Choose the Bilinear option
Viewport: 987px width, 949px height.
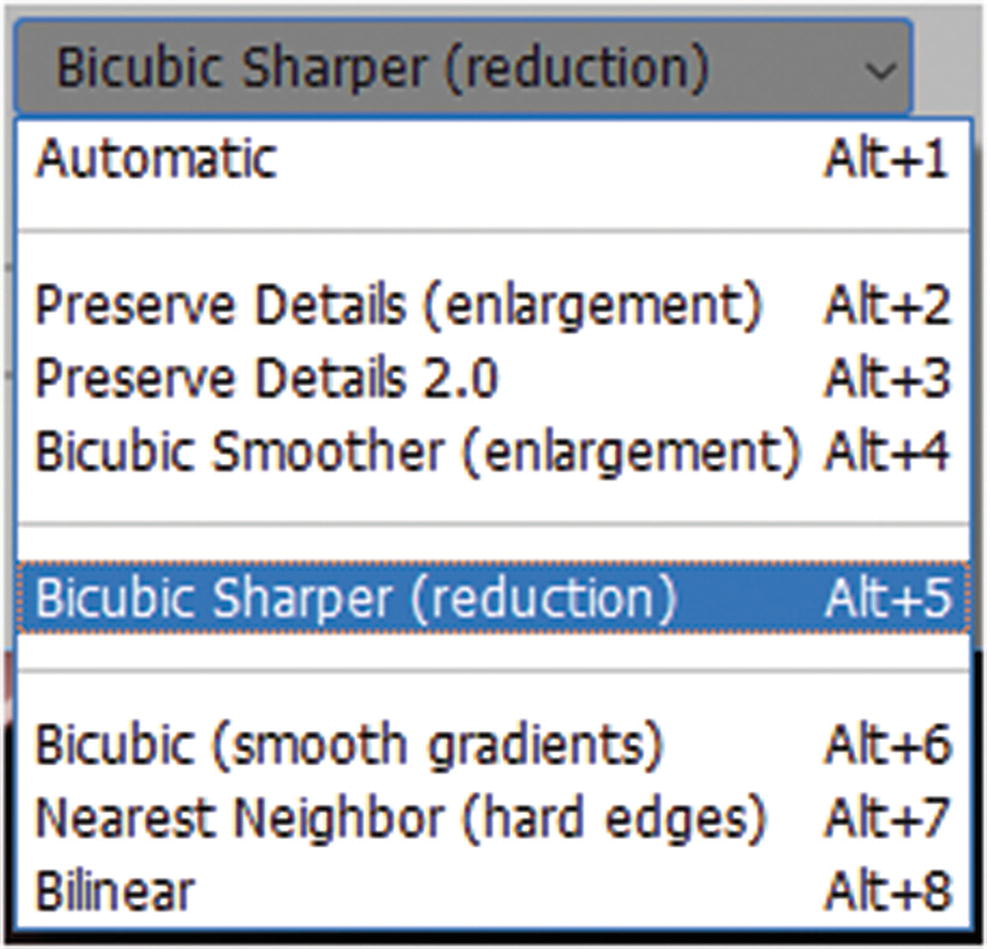point(115,890)
